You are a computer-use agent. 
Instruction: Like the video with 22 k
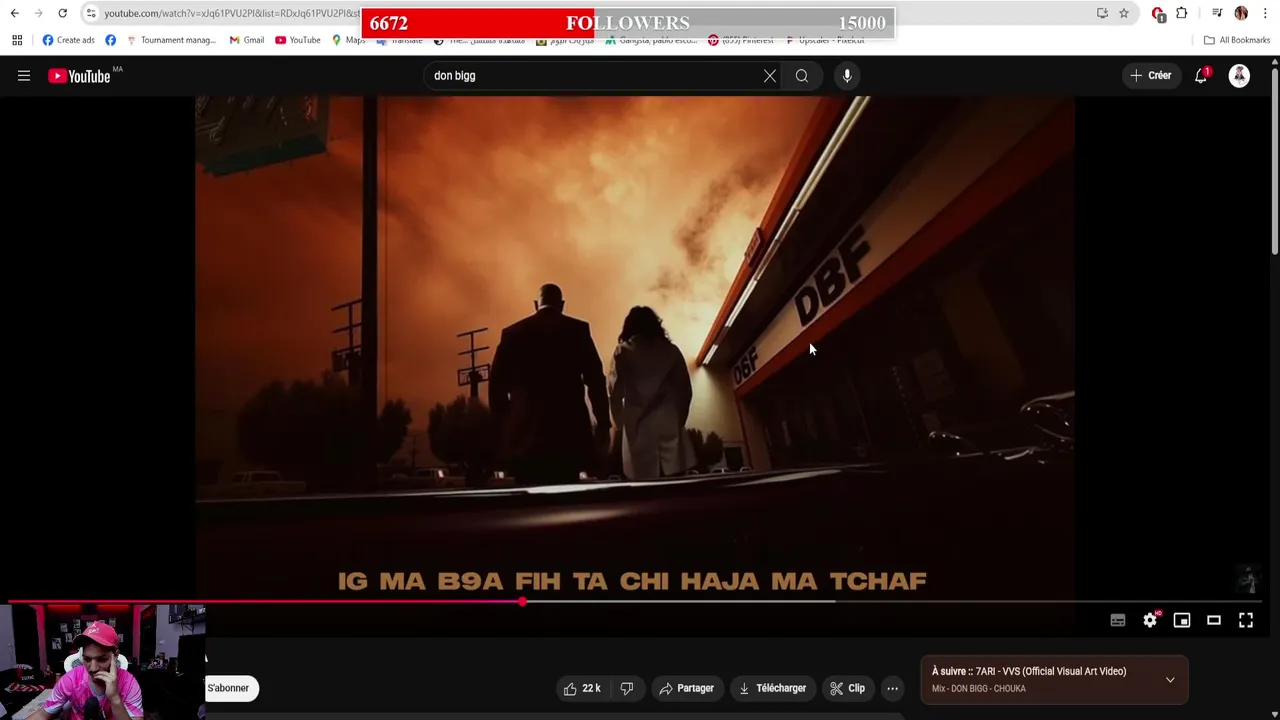(x=582, y=688)
